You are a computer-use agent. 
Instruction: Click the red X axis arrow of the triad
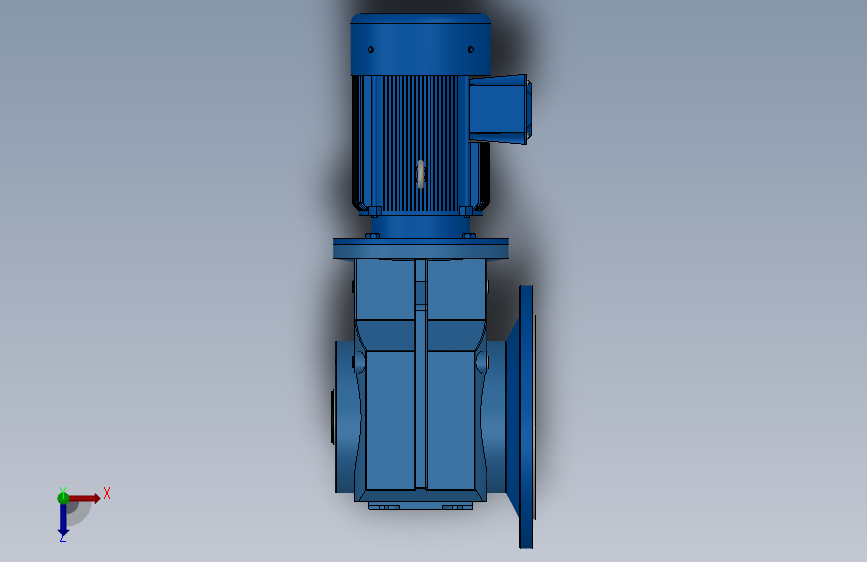point(84,498)
